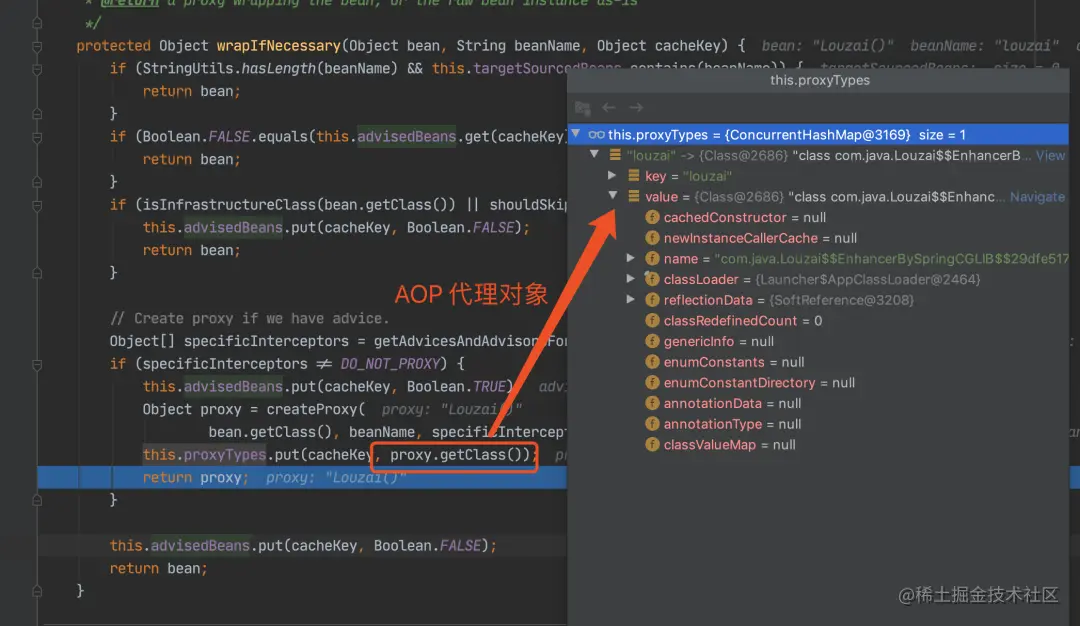The image size is (1080, 626).
Task: Select the cachedConstructor = null row
Action: click(818, 218)
